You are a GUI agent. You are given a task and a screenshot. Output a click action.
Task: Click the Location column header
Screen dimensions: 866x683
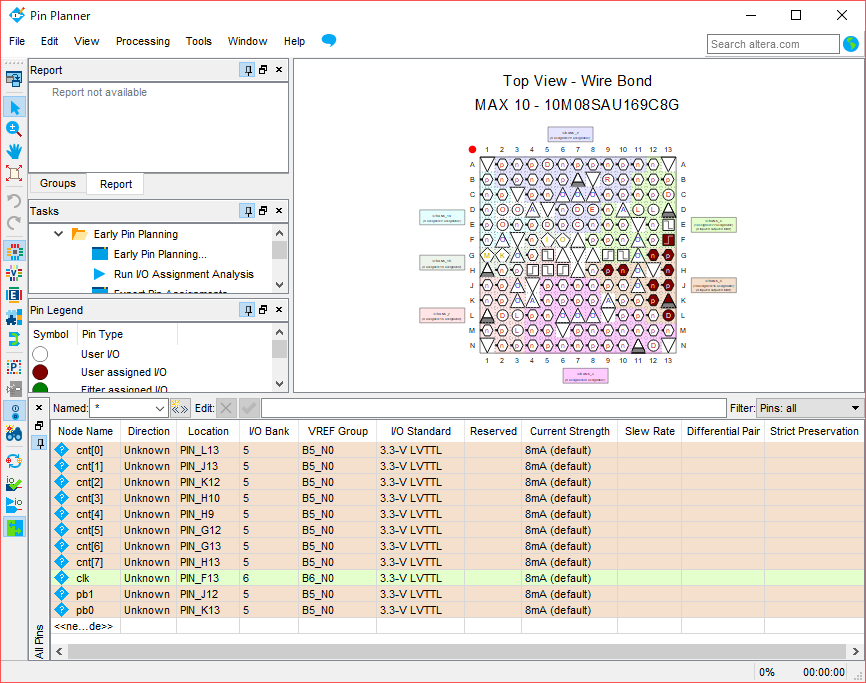click(207, 431)
